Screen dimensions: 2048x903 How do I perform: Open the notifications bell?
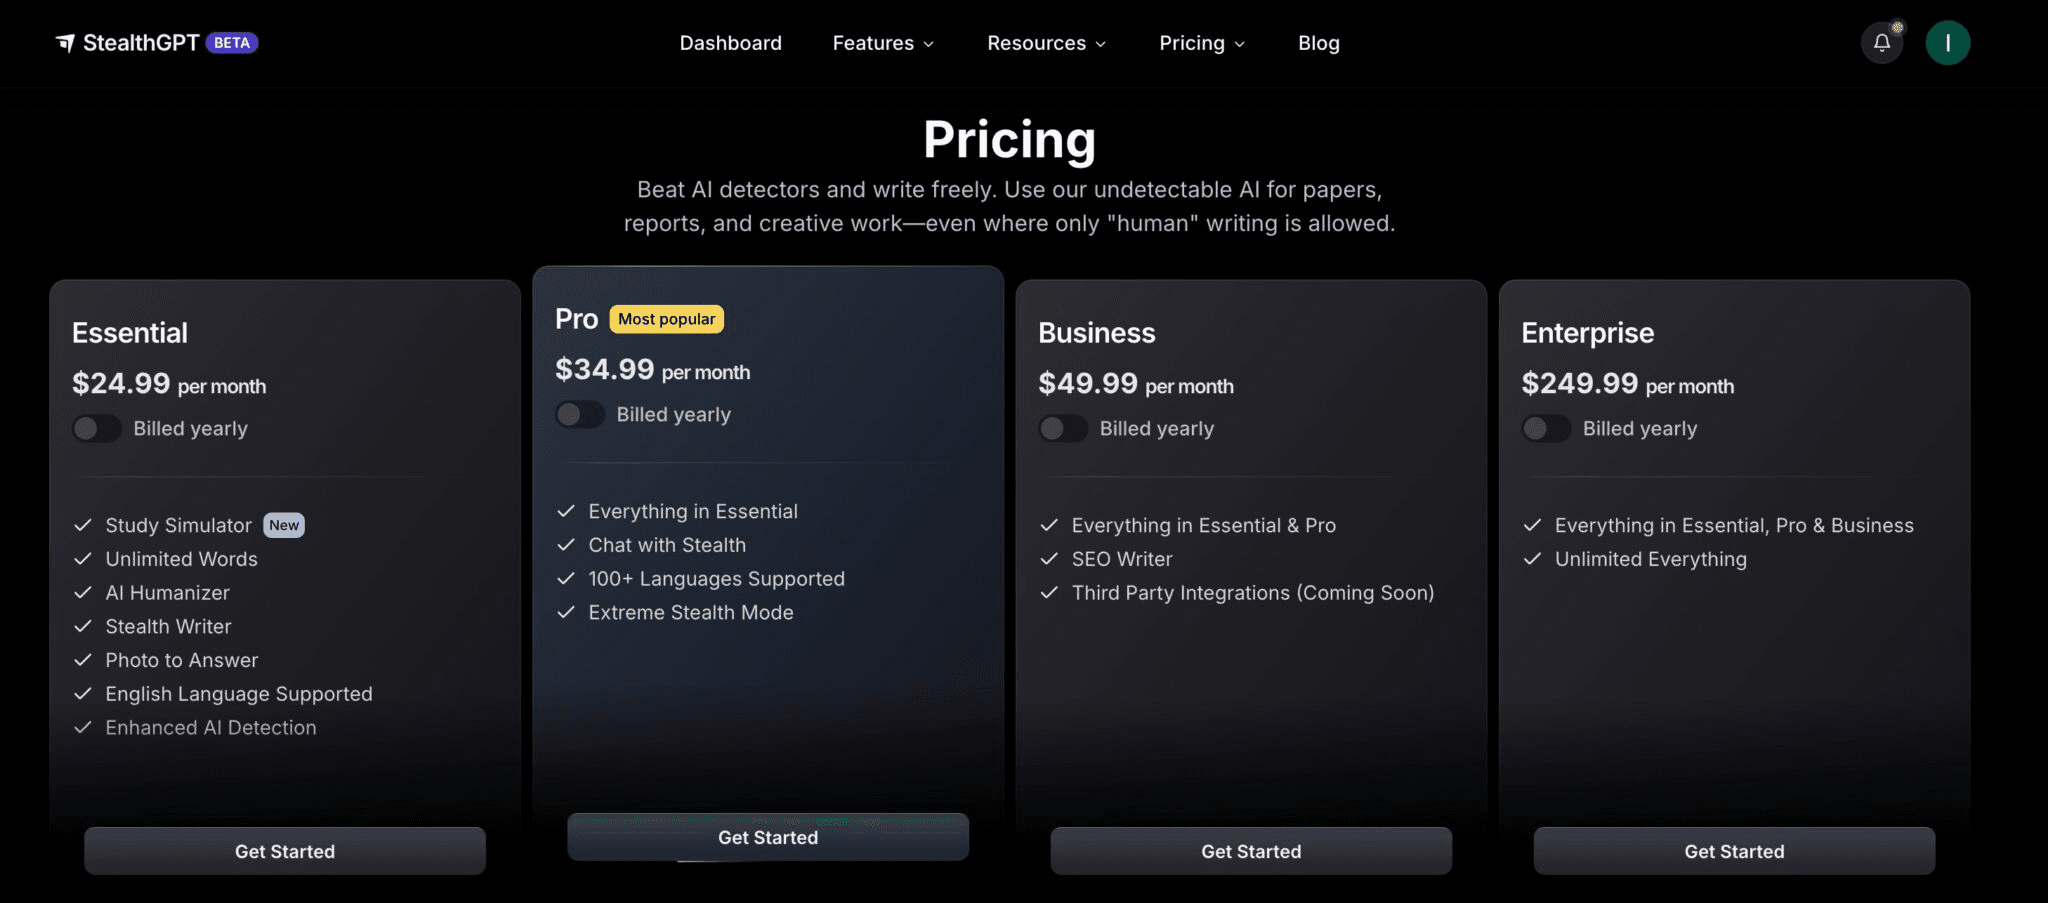[x=1881, y=43]
